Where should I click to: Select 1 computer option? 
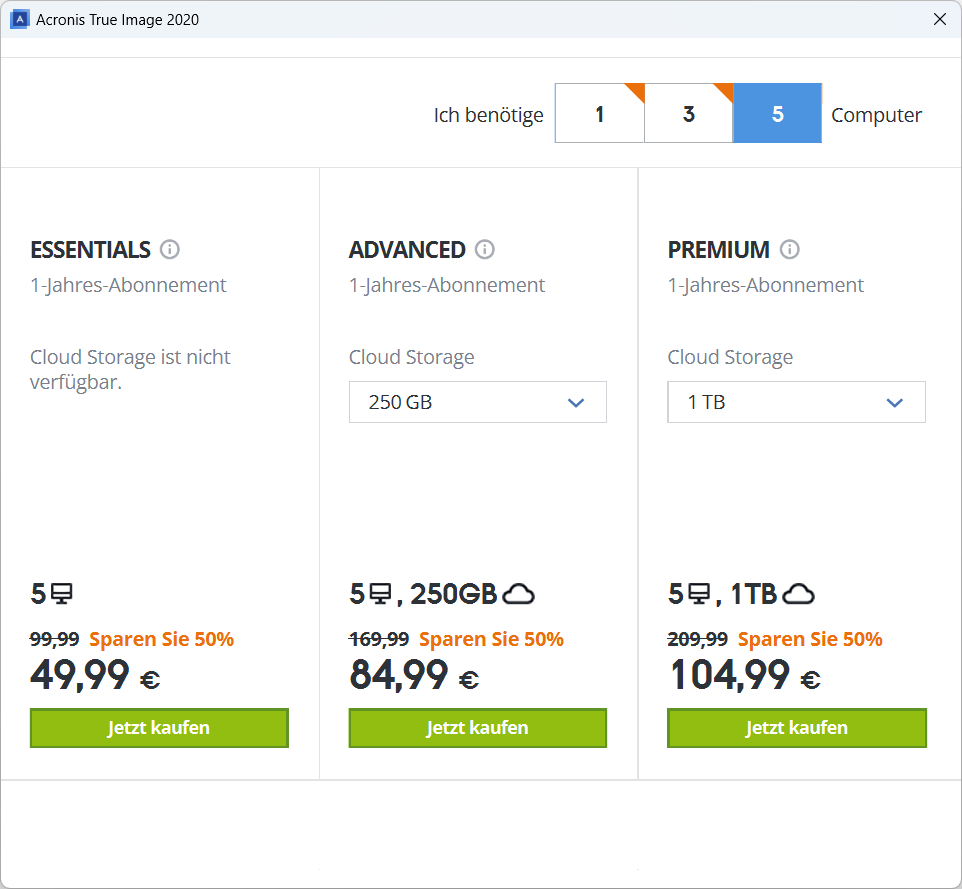[x=600, y=114]
